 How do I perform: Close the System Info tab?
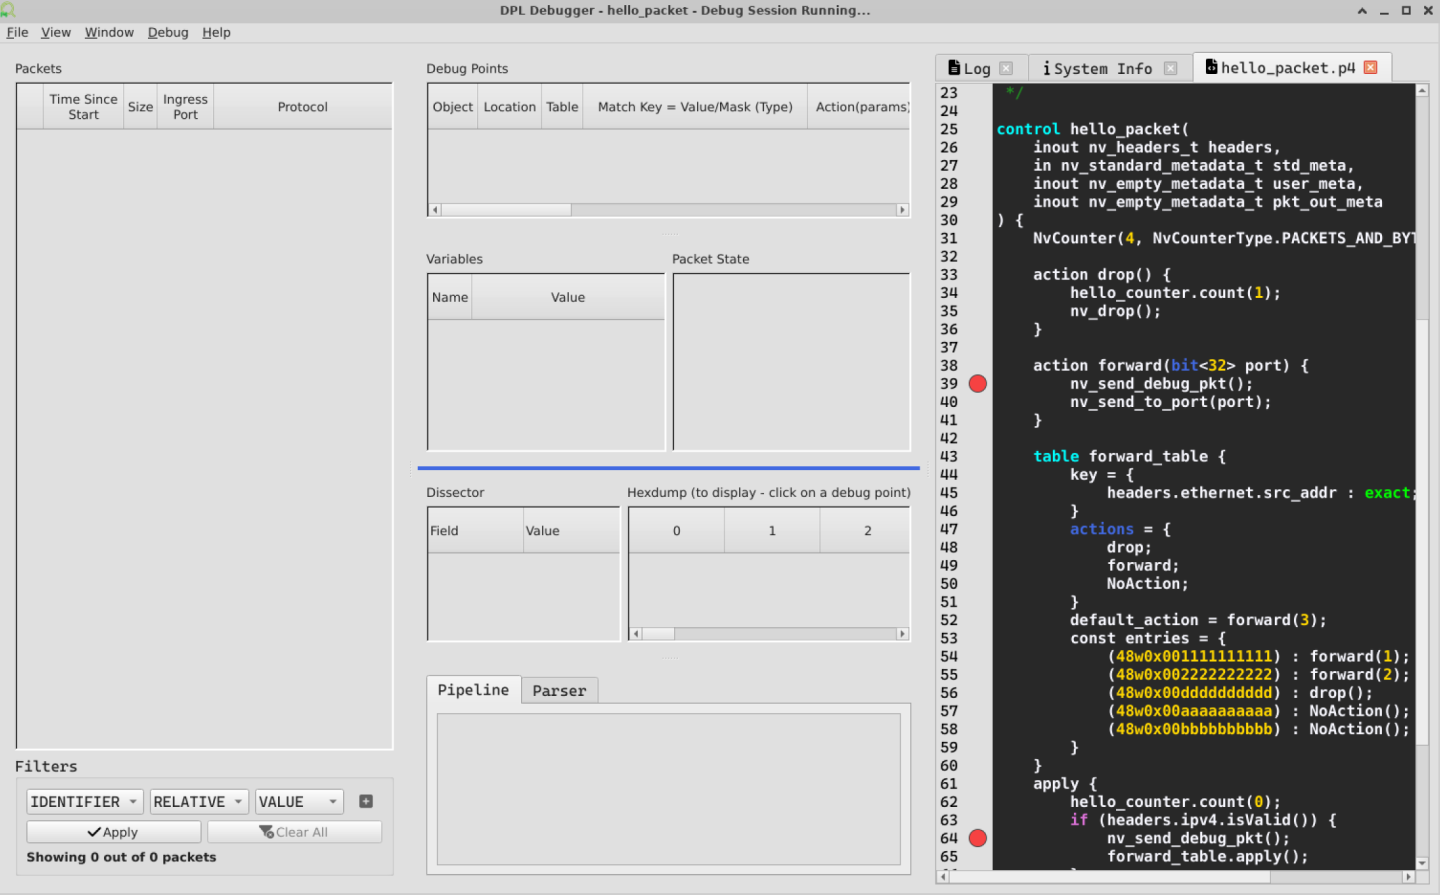[1170, 68]
